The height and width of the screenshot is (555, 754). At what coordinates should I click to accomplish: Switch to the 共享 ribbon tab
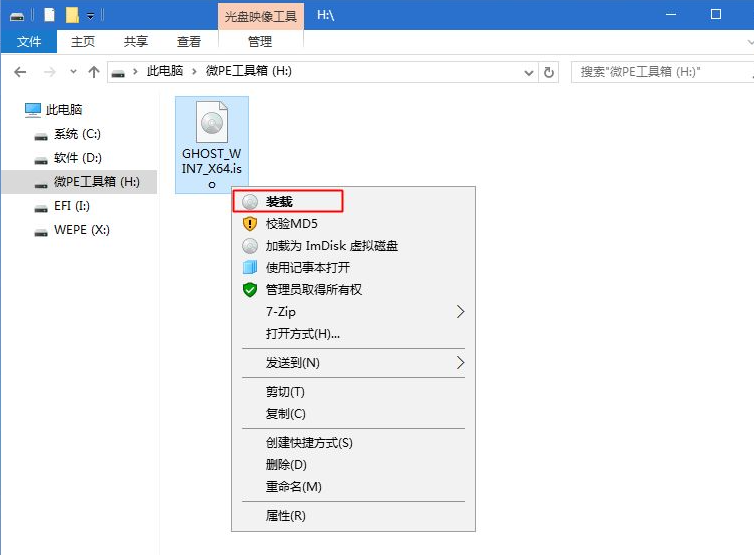coord(136,42)
